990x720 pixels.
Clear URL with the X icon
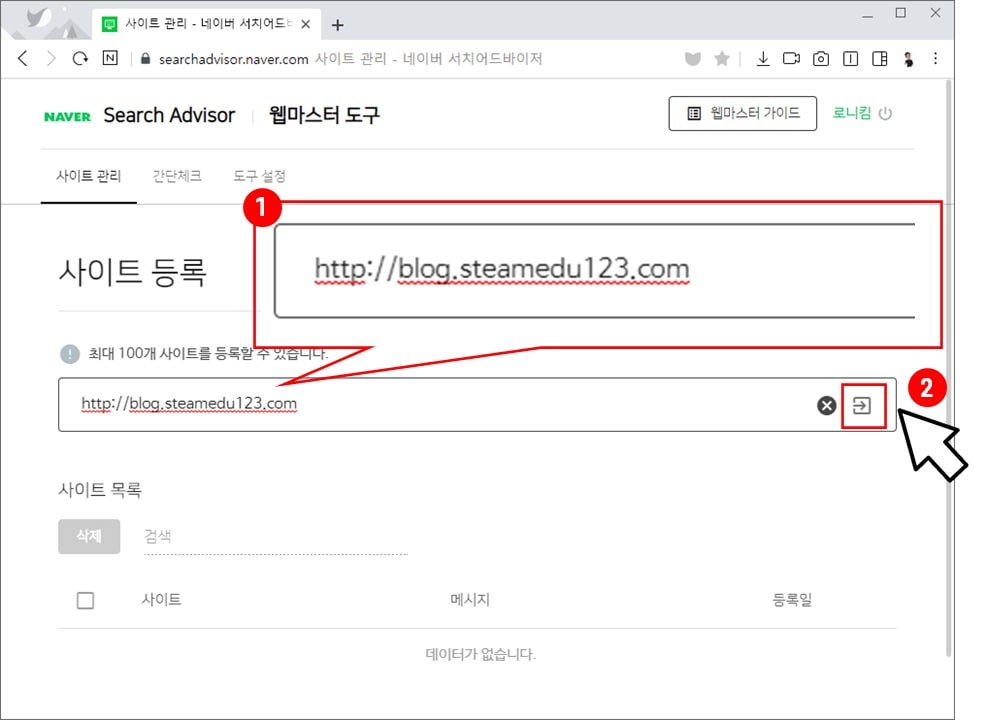(x=826, y=405)
